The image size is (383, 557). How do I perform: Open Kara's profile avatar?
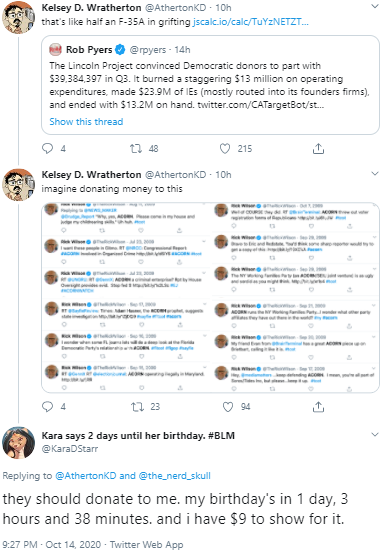point(18,443)
